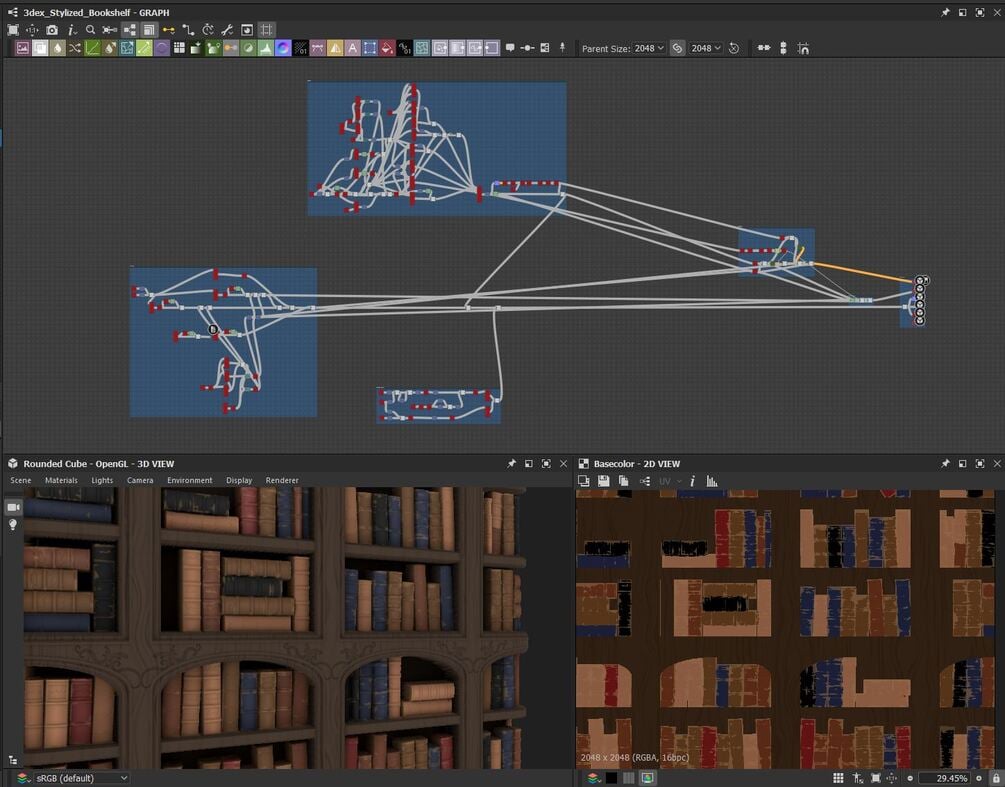The height and width of the screenshot is (787, 1005).
Task: Add a Blur node from toolbar
Action: click(x=57, y=48)
